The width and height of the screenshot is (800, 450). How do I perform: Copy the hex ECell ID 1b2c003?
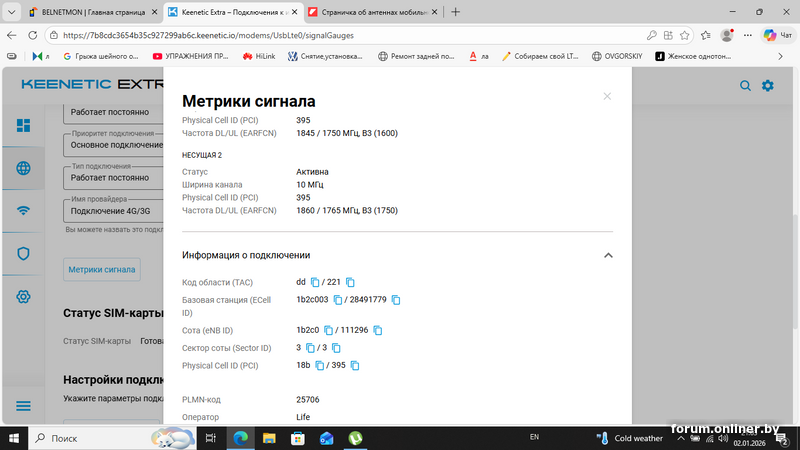click(x=337, y=300)
